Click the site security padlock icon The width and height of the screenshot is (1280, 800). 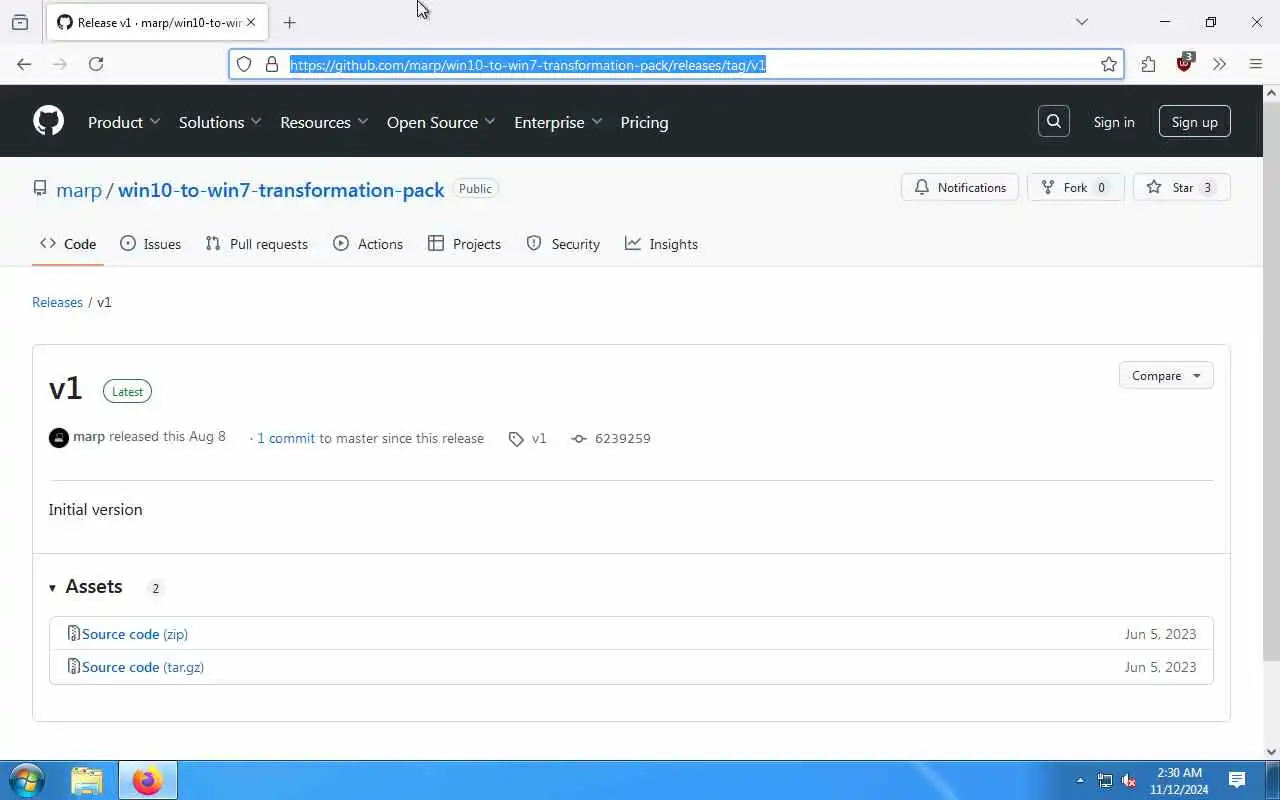(271, 64)
